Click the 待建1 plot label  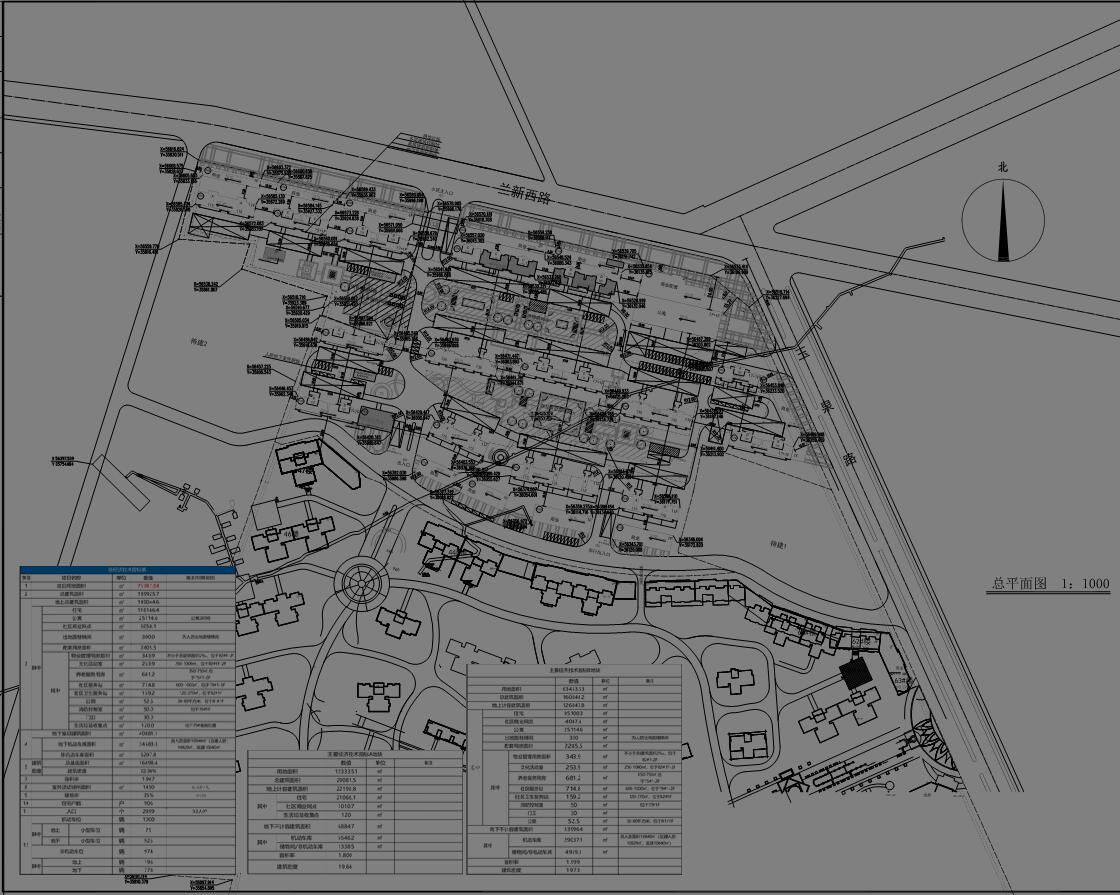pos(780,545)
